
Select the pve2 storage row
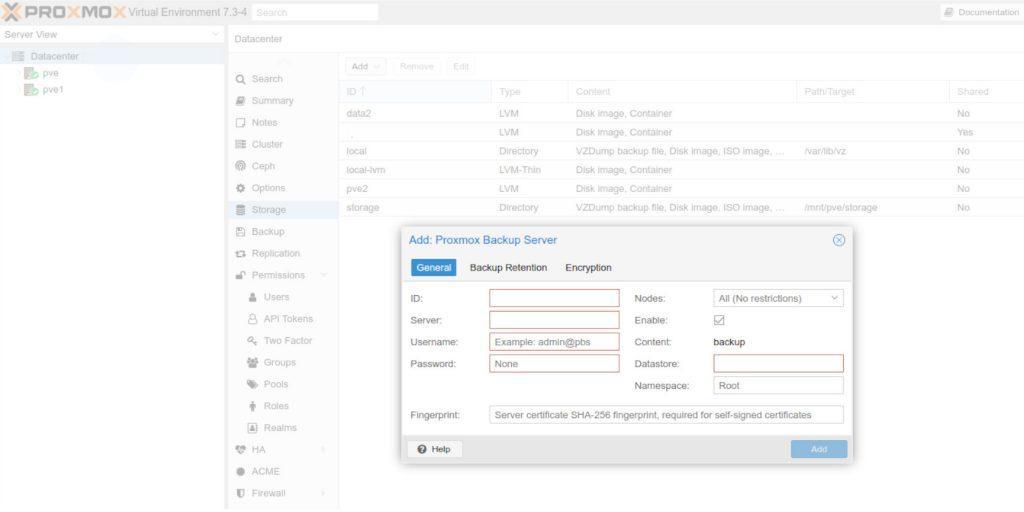(681, 189)
